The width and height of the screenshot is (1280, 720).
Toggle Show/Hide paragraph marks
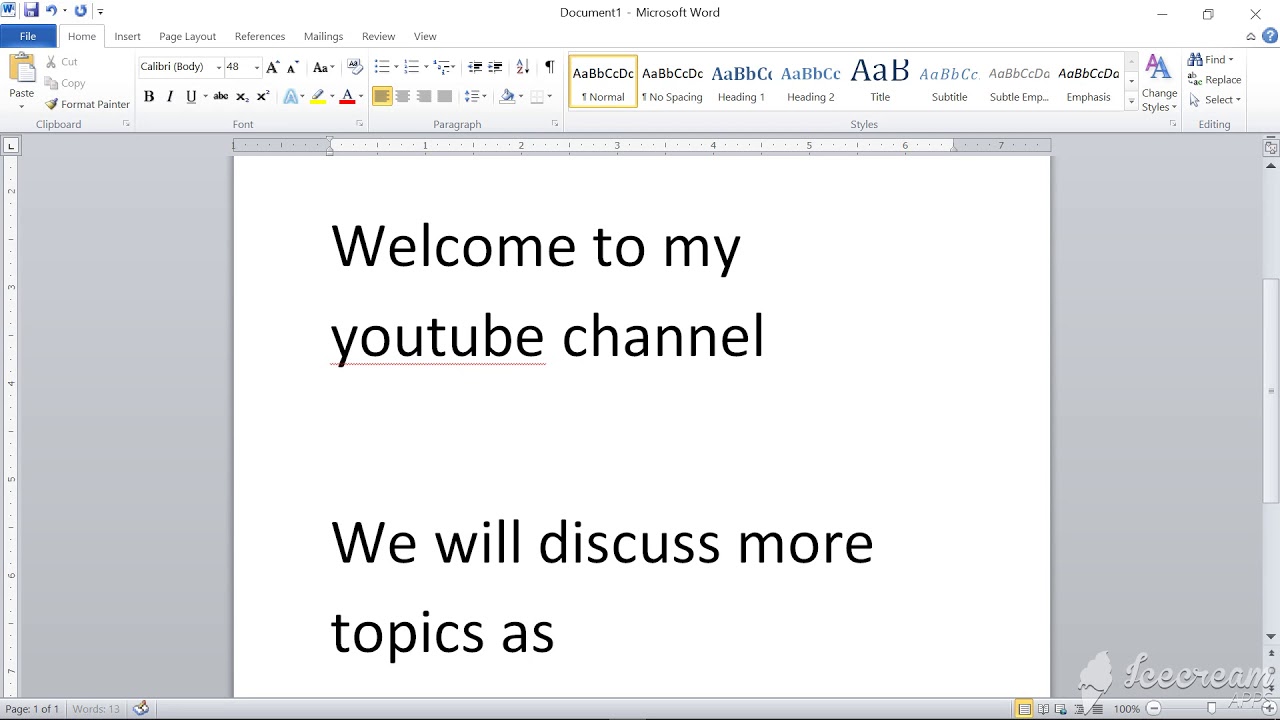(549, 67)
